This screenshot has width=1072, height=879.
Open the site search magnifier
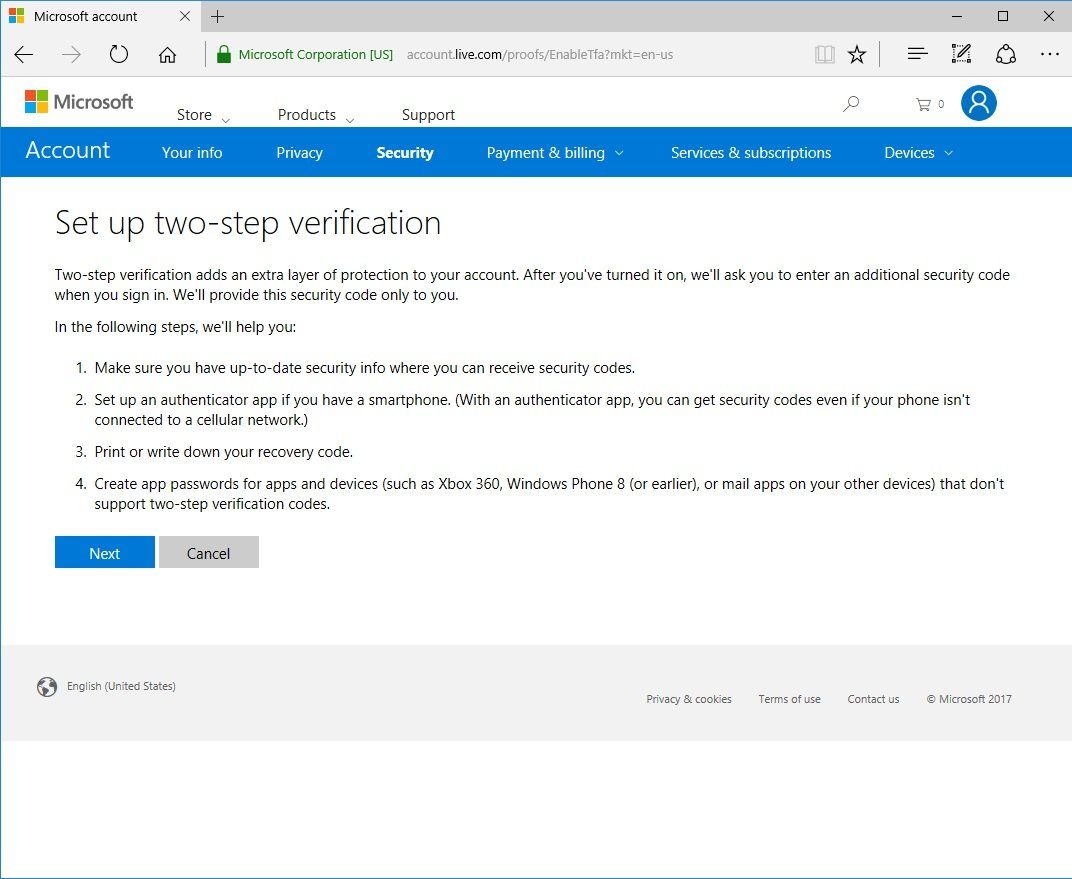pos(850,103)
